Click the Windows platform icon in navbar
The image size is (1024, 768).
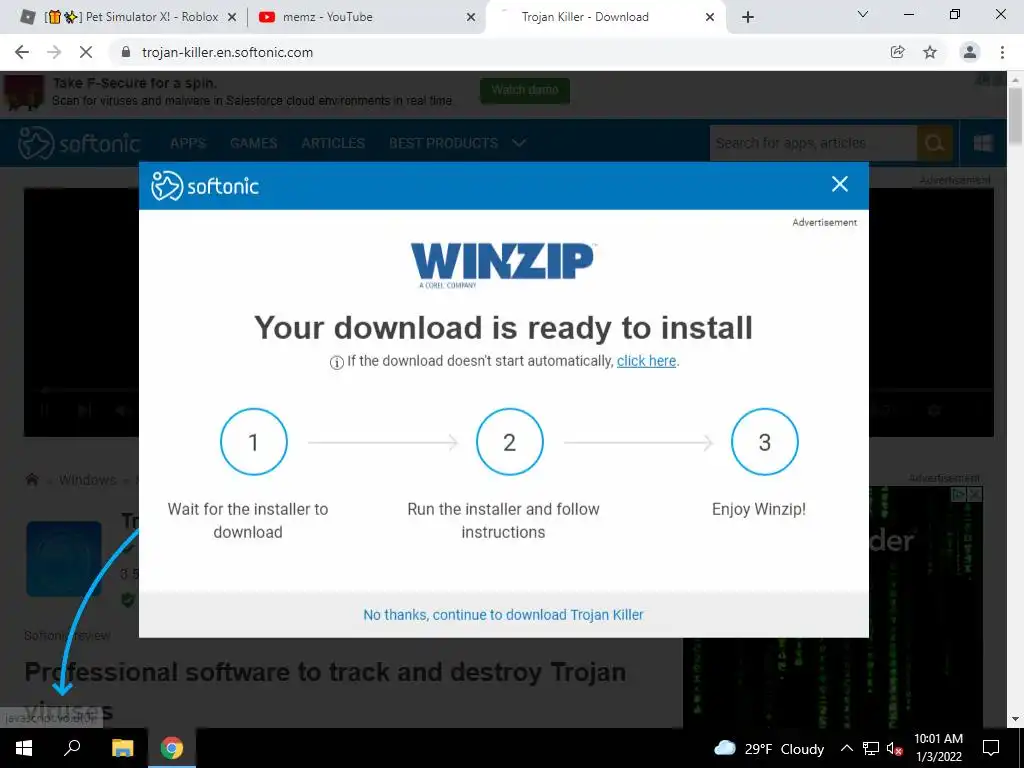pos(983,143)
